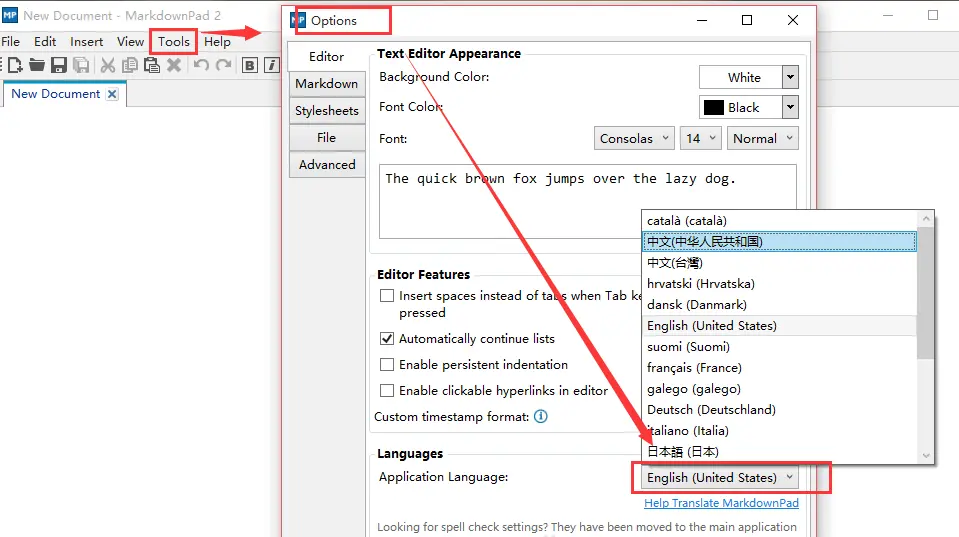Click the Undo arrow icon
959x537 pixels.
tap(201, 65)
